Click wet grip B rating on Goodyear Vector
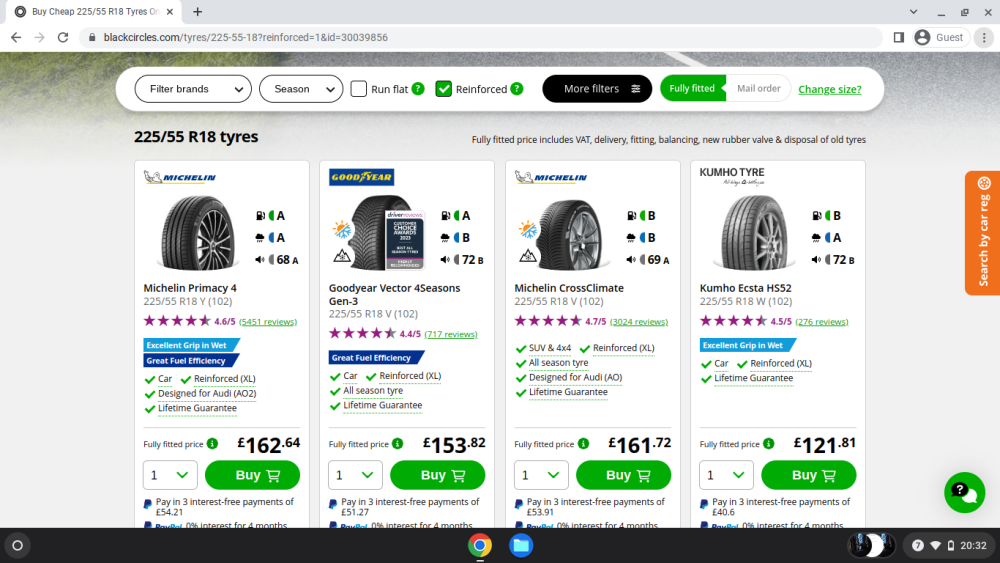The width and height of the screenshot is (1000, 563). pos(455,238)
